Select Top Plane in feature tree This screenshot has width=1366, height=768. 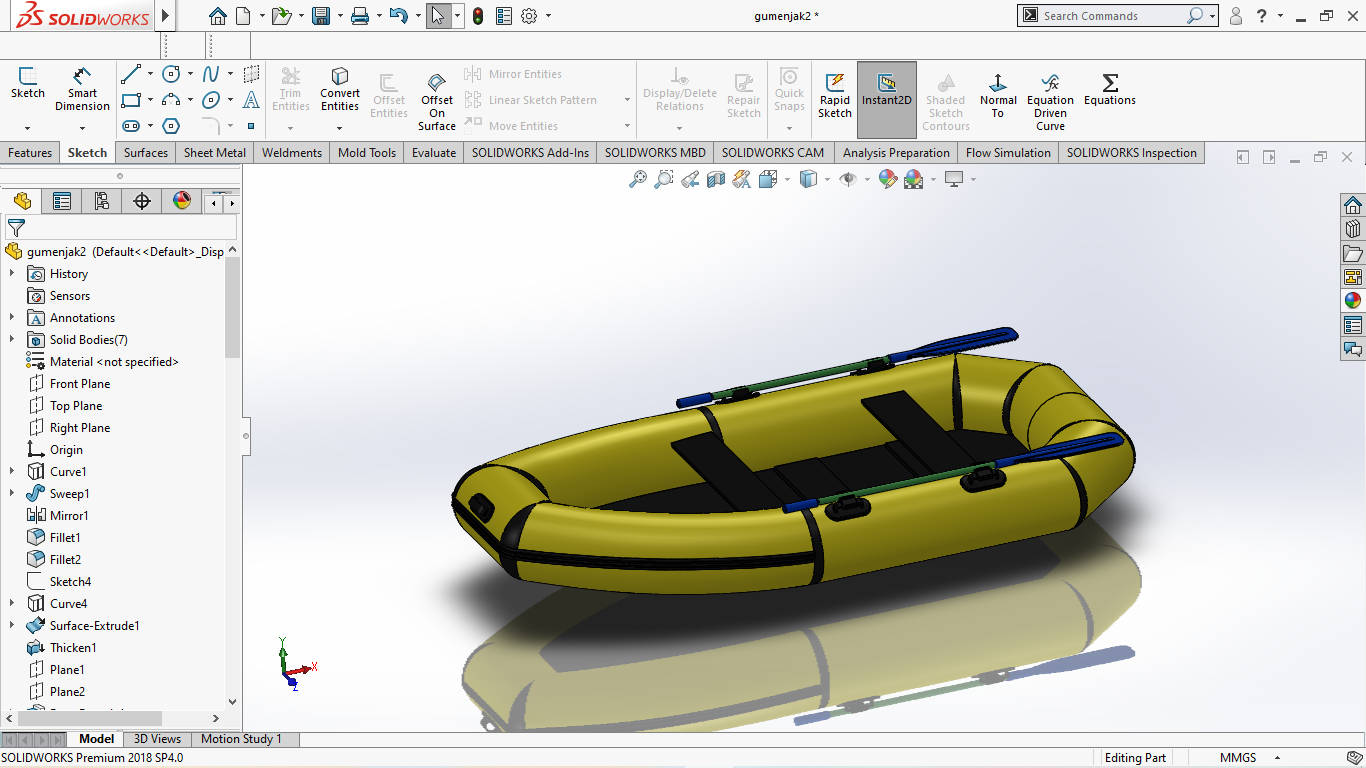76,405
